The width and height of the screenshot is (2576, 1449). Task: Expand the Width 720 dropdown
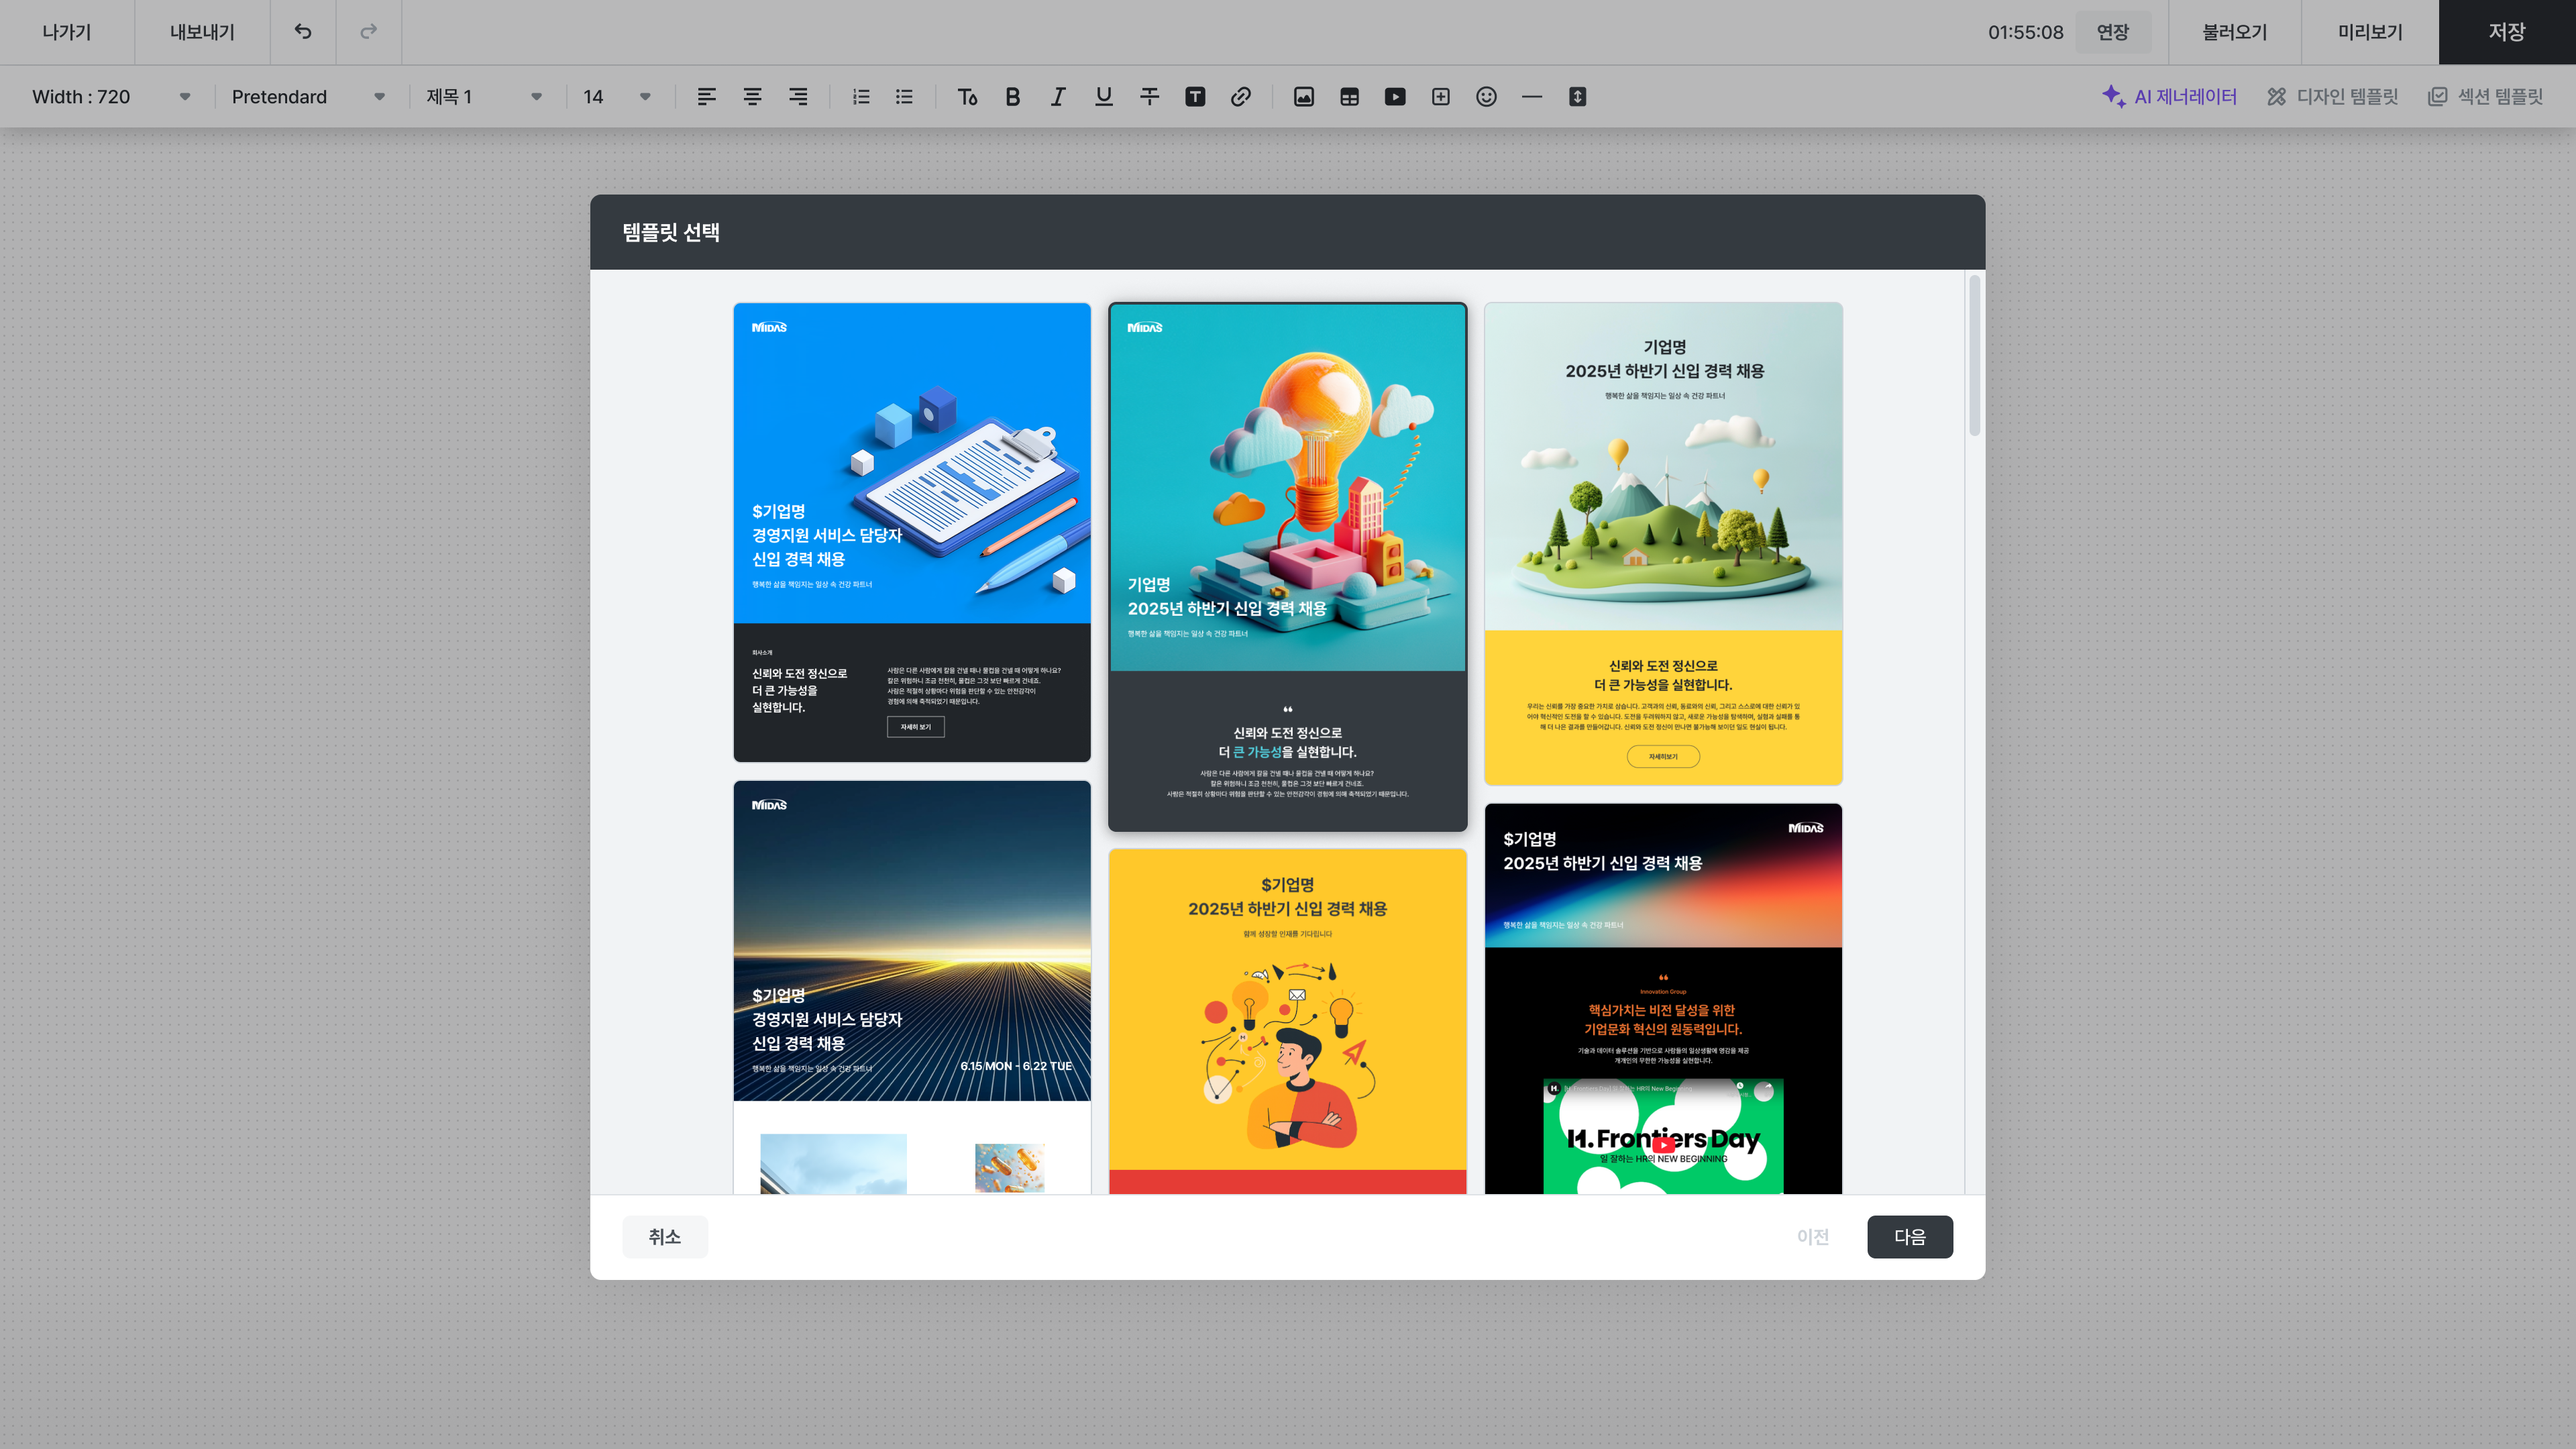tap(110, 97)
